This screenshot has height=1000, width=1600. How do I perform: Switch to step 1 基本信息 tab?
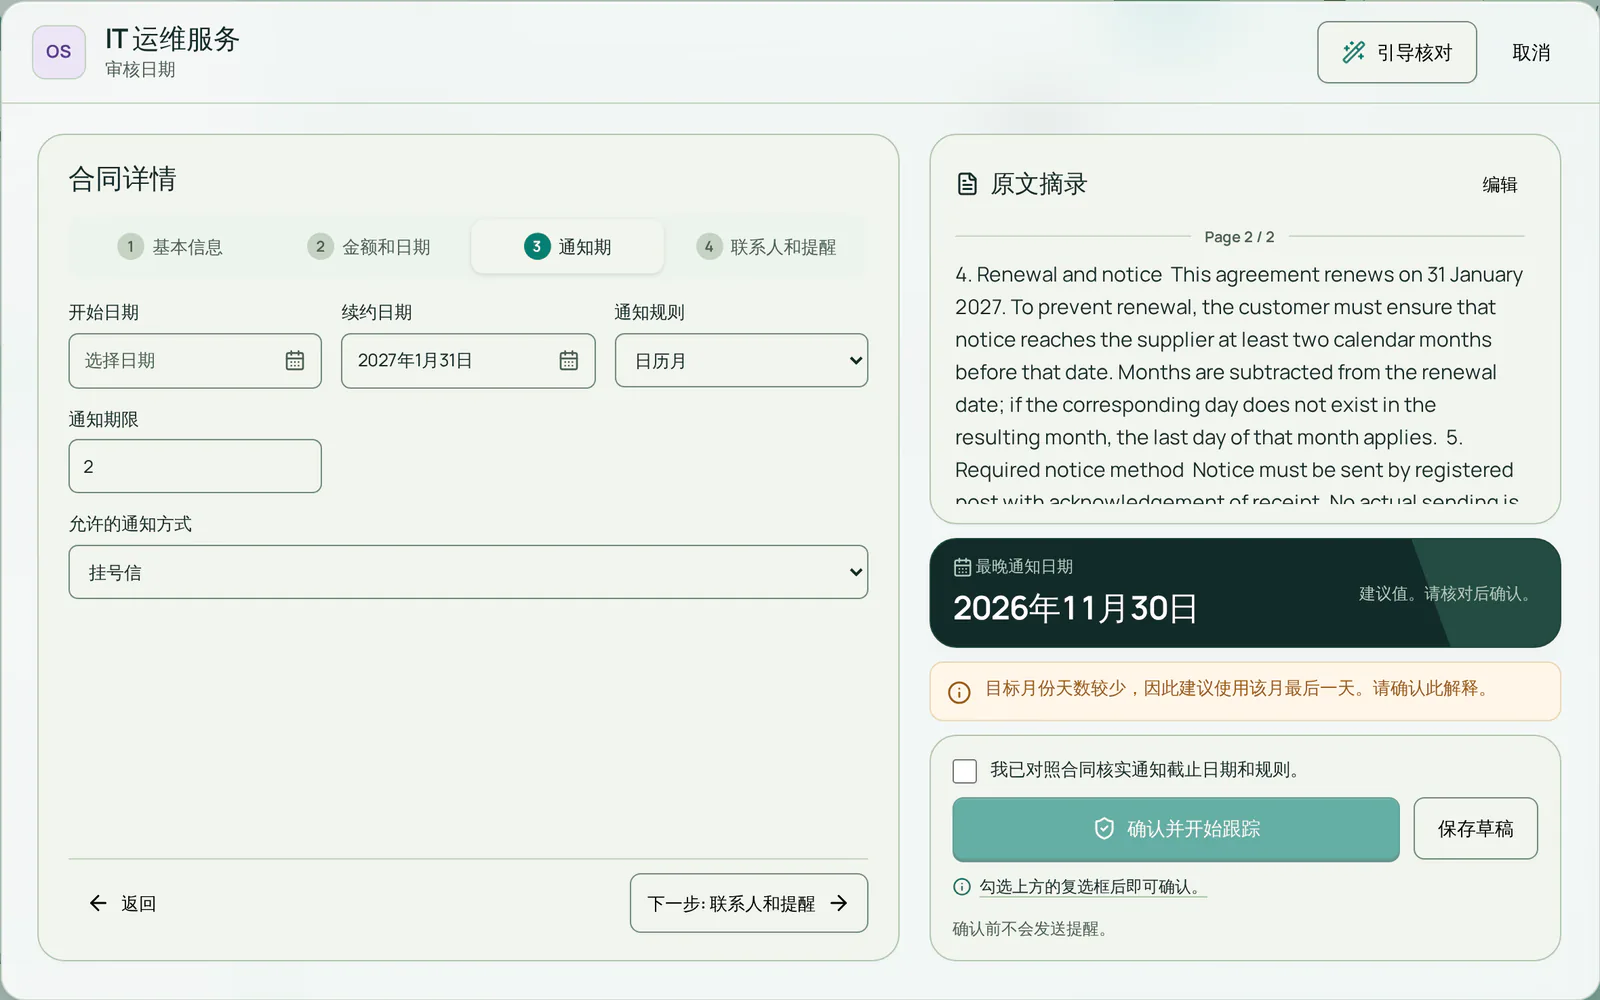170,247
